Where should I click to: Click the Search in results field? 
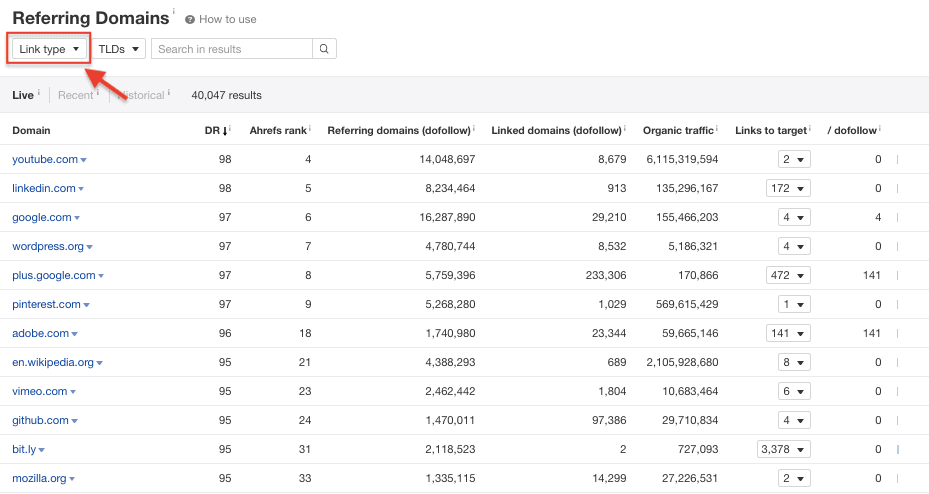231,49
